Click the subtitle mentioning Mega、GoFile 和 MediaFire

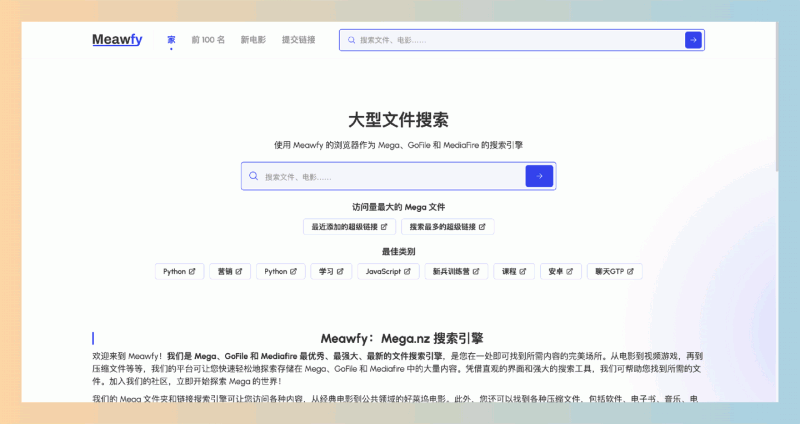pos(398,145)
